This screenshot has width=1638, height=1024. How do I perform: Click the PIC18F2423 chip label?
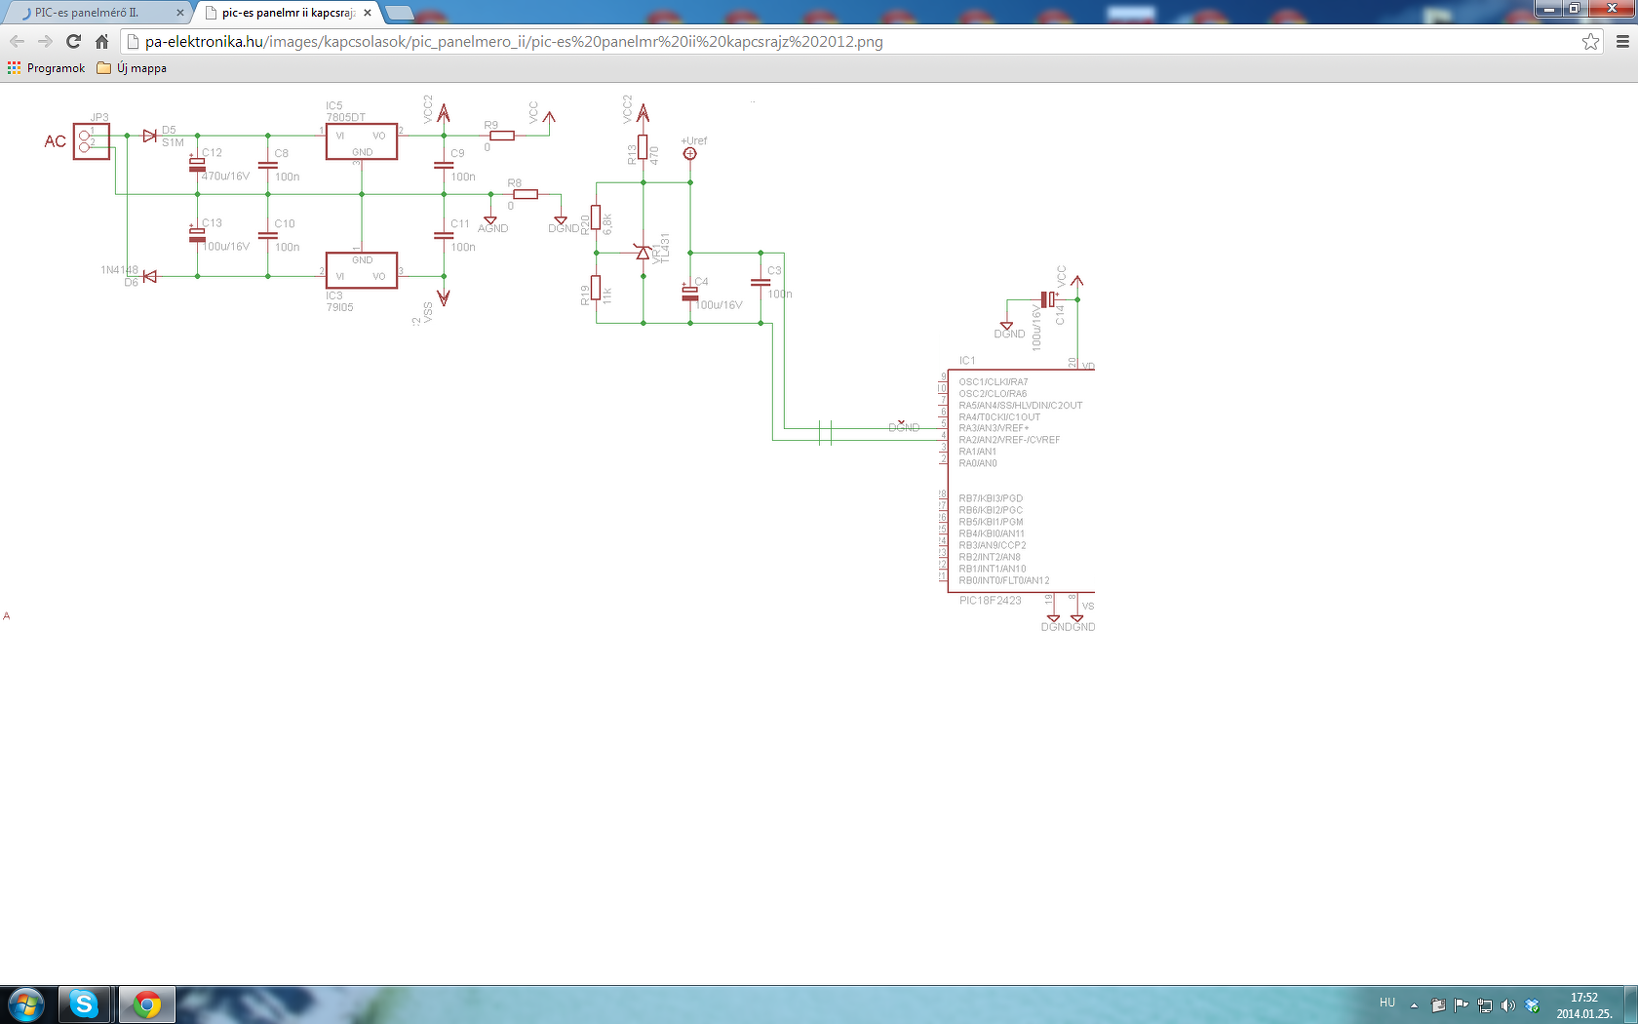(990, 601)
